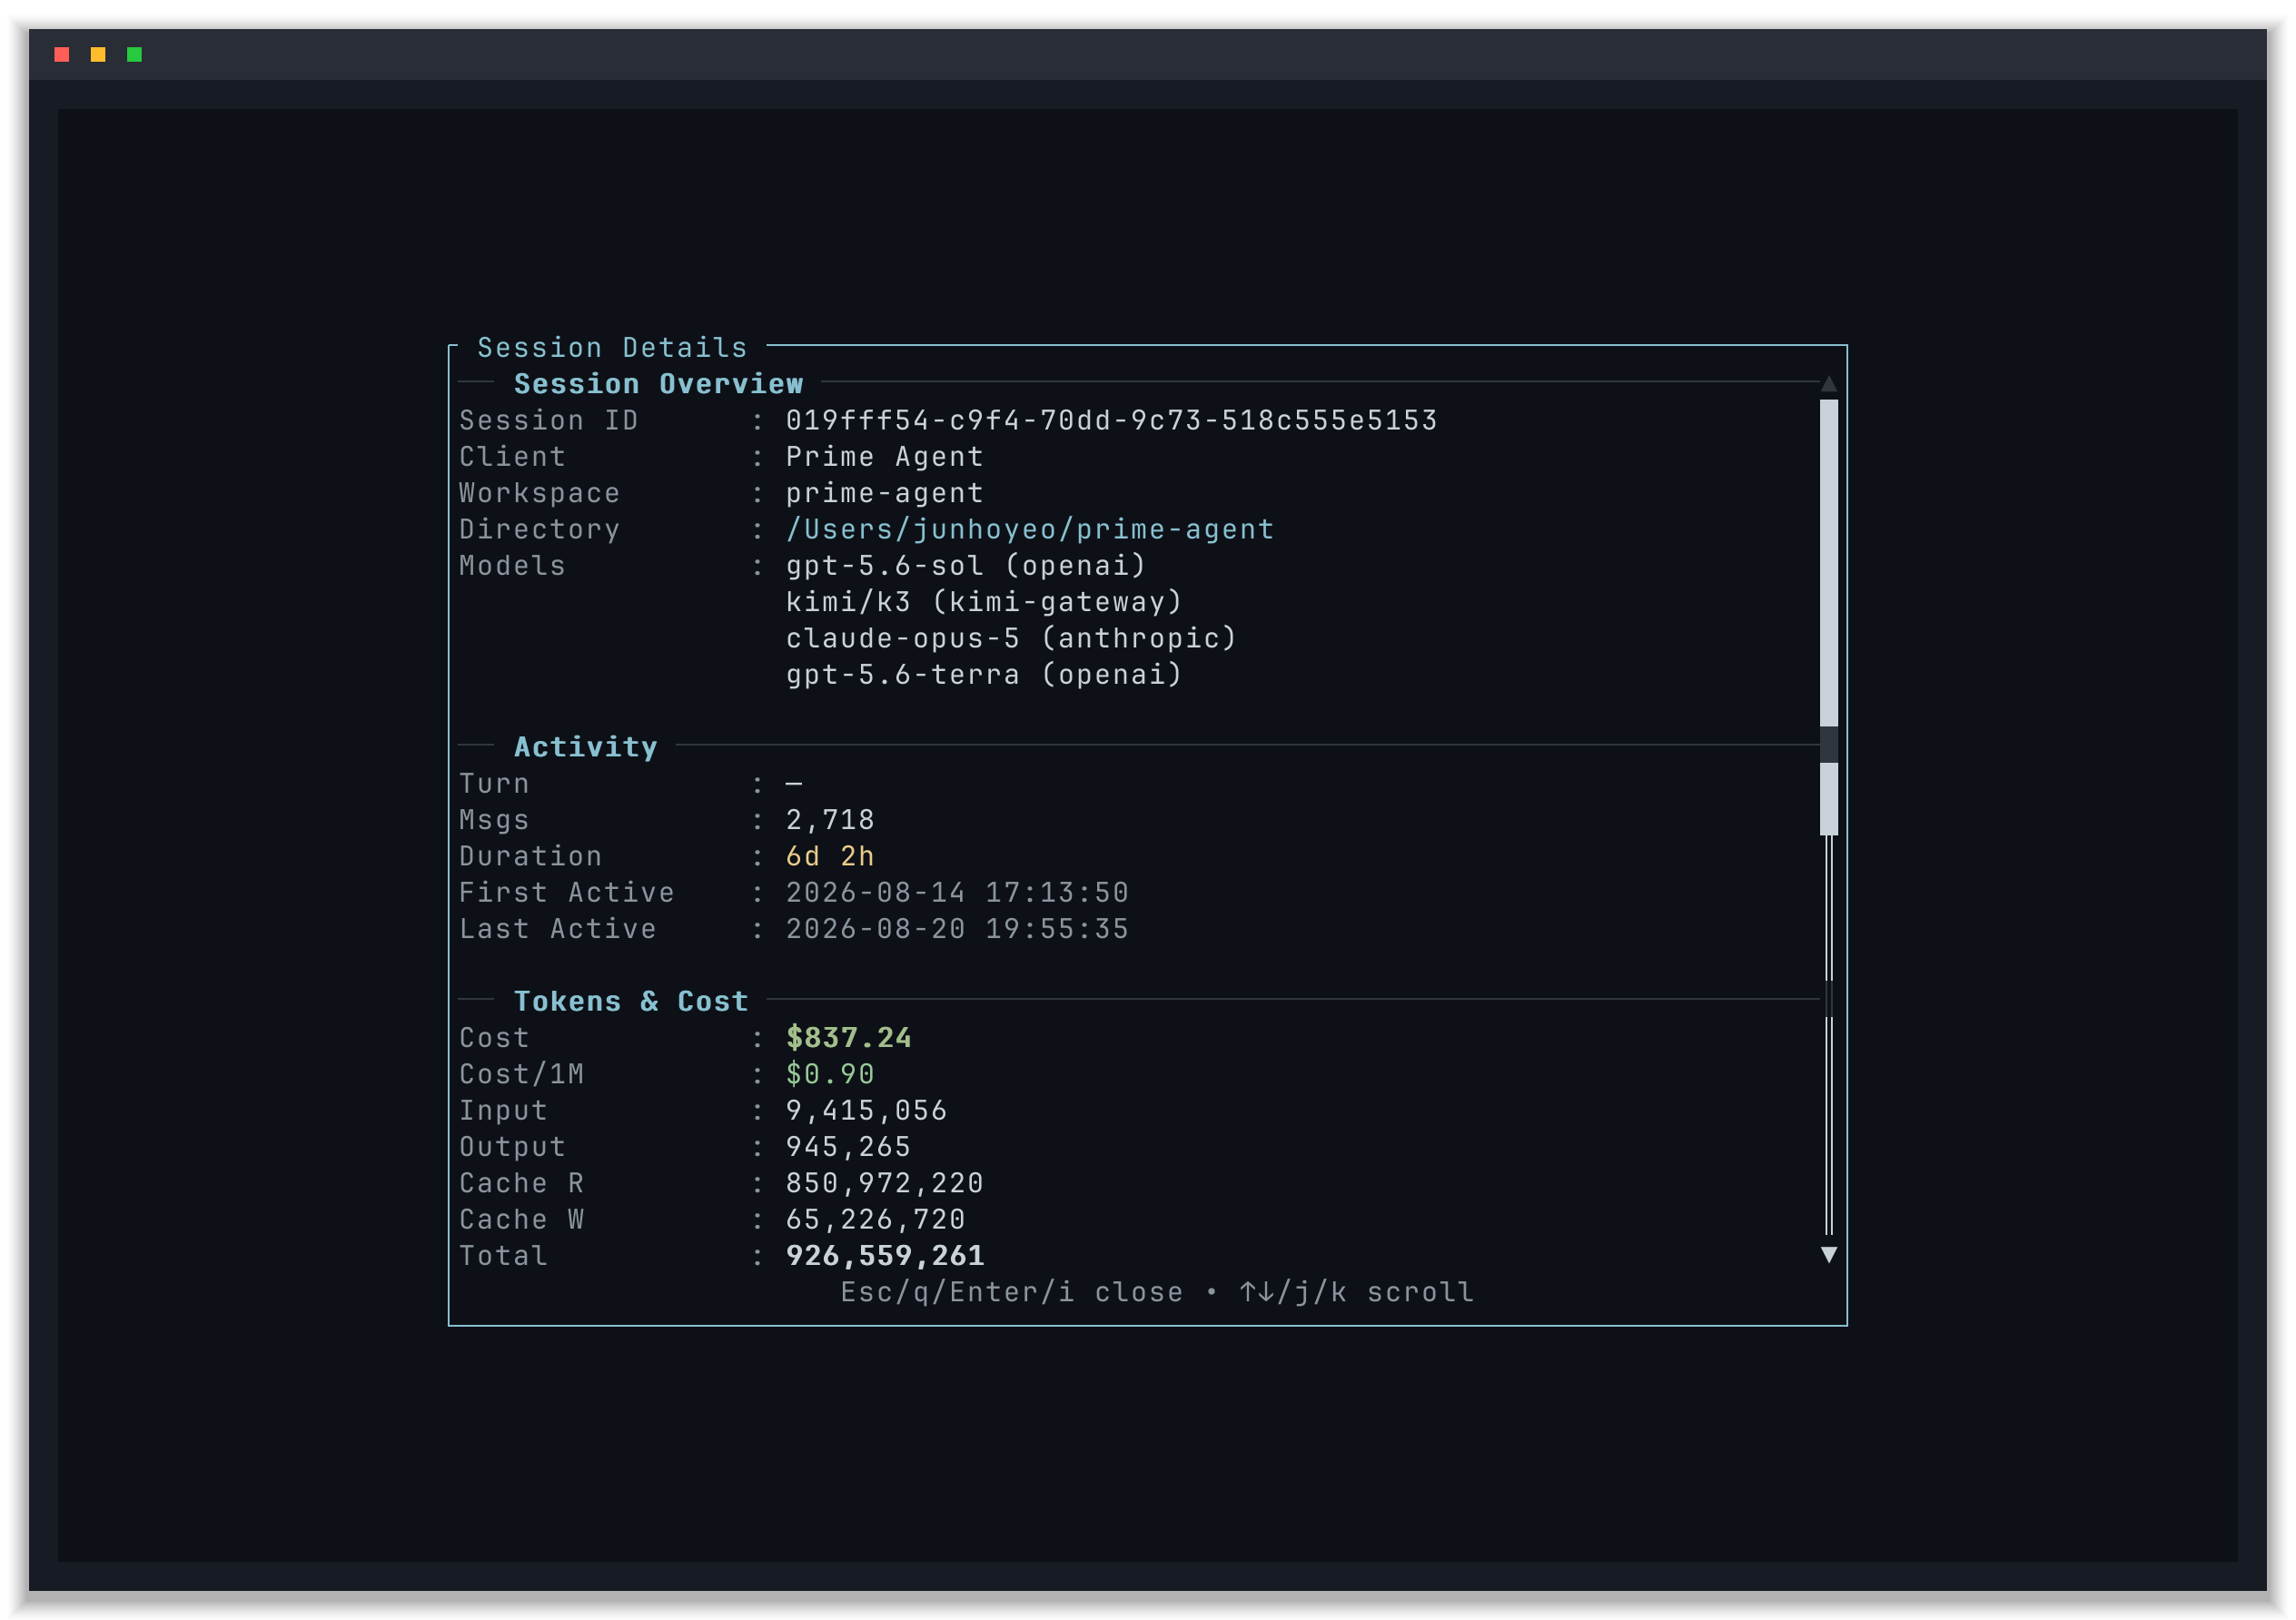Select the gpt-5.6-sol (openai) model entry
This screenshot has width=2296, height=1620.
click(x=966, y=566)
